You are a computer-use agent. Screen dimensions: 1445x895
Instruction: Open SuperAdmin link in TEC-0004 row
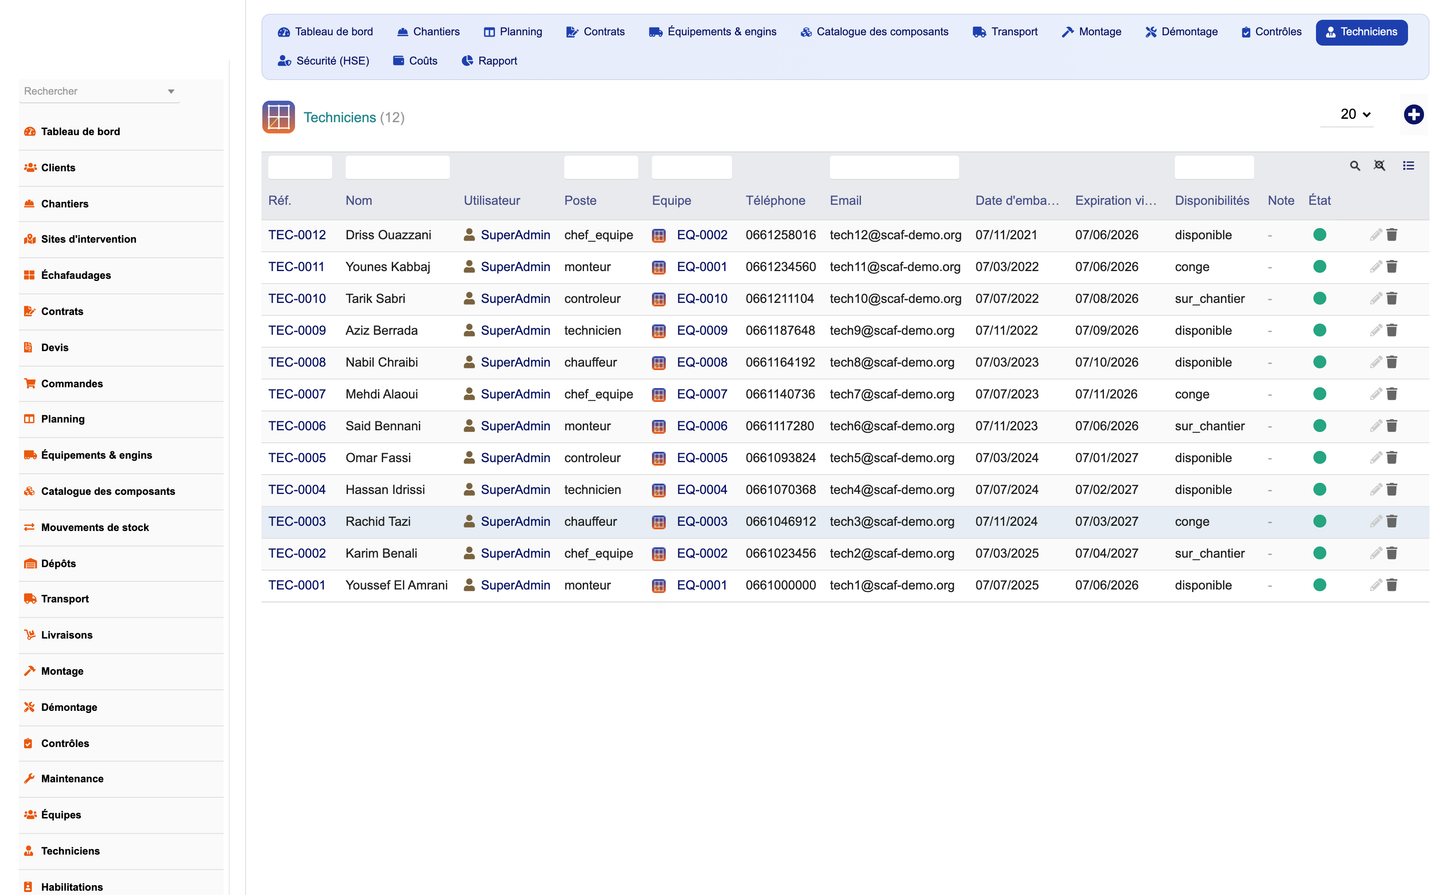515,489
